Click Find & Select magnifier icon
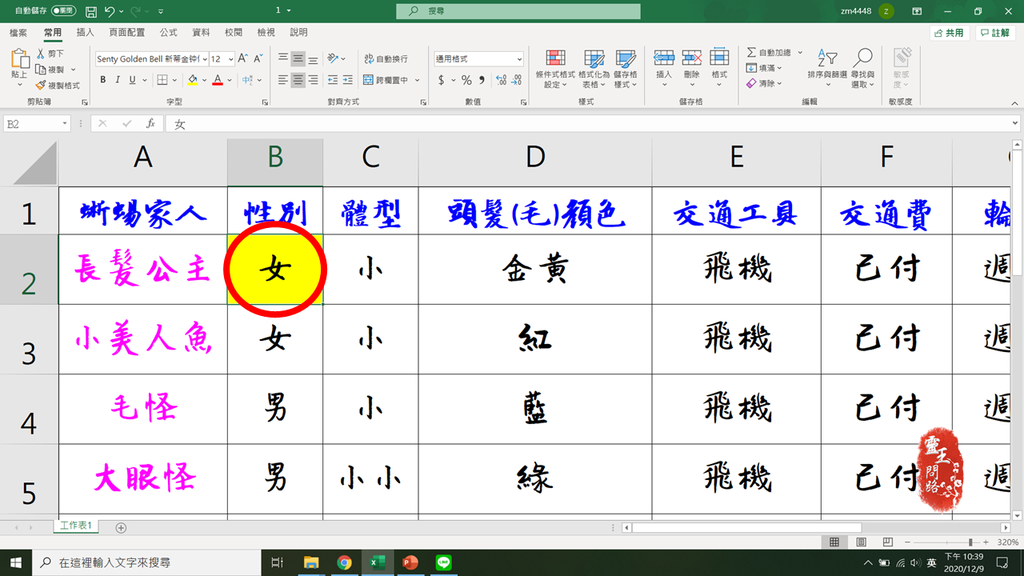The height and width of the screenshot is (576, 1024). (863, 57)
